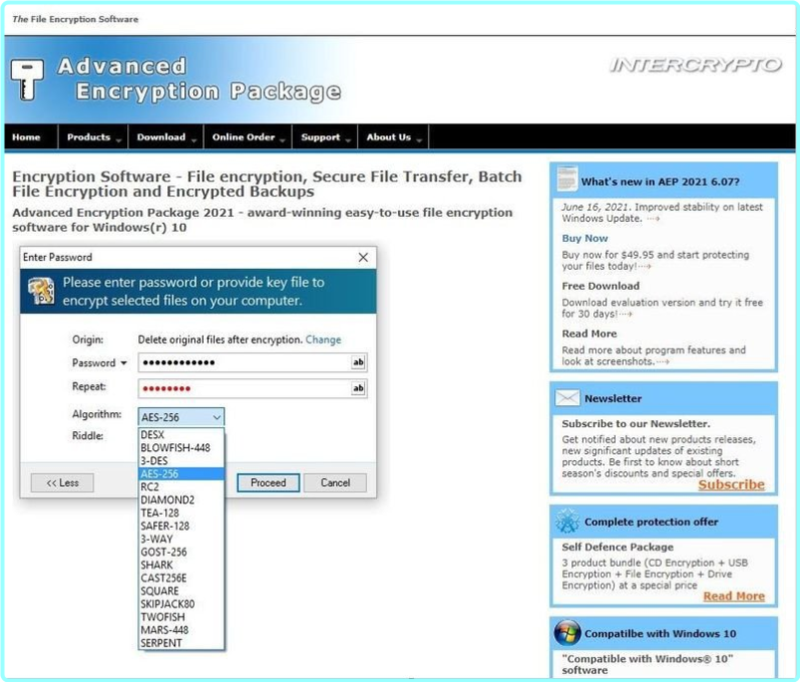Click the key logo icon in the header
The image size is (800, 682).
point(27,79)
